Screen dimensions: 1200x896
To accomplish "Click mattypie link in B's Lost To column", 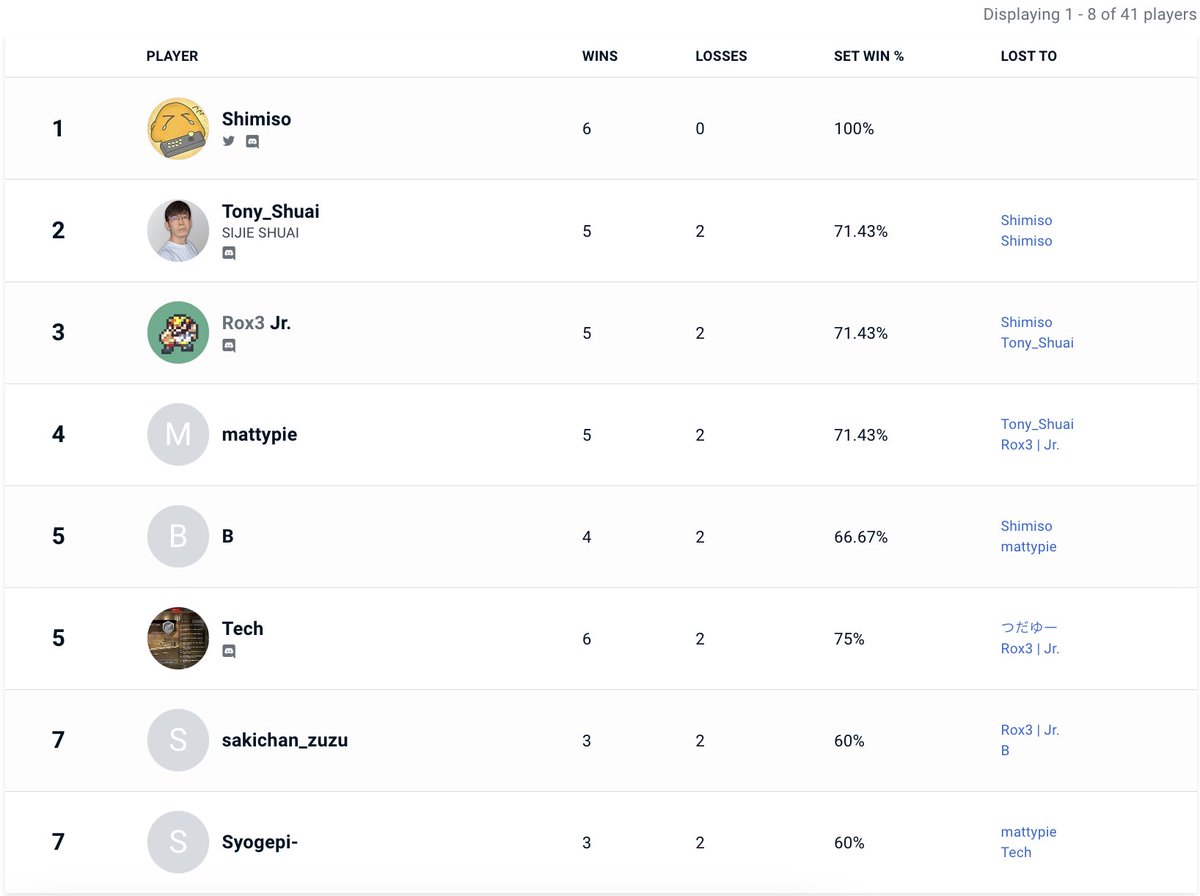I will coord(1028,547).
